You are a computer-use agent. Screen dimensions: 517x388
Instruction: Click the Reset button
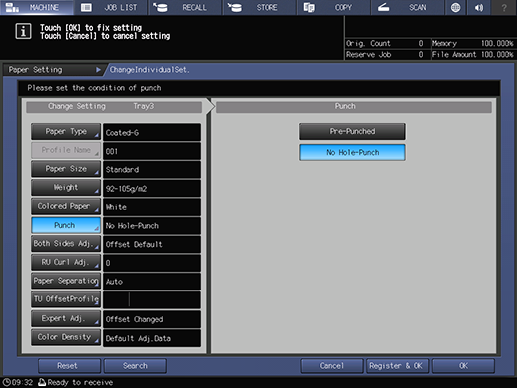[x=69, y=366]
